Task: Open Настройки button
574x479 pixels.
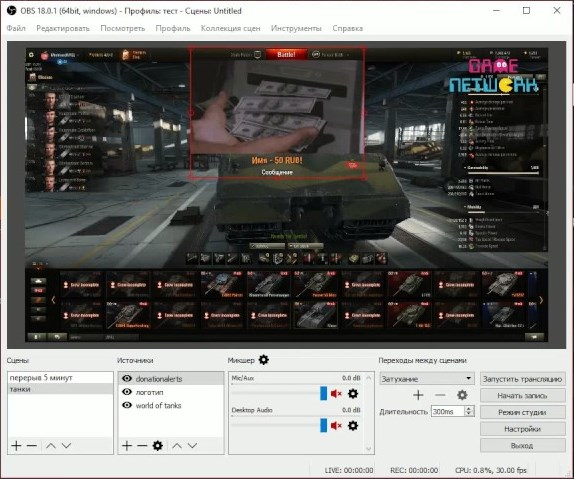Action: [522, 429]
